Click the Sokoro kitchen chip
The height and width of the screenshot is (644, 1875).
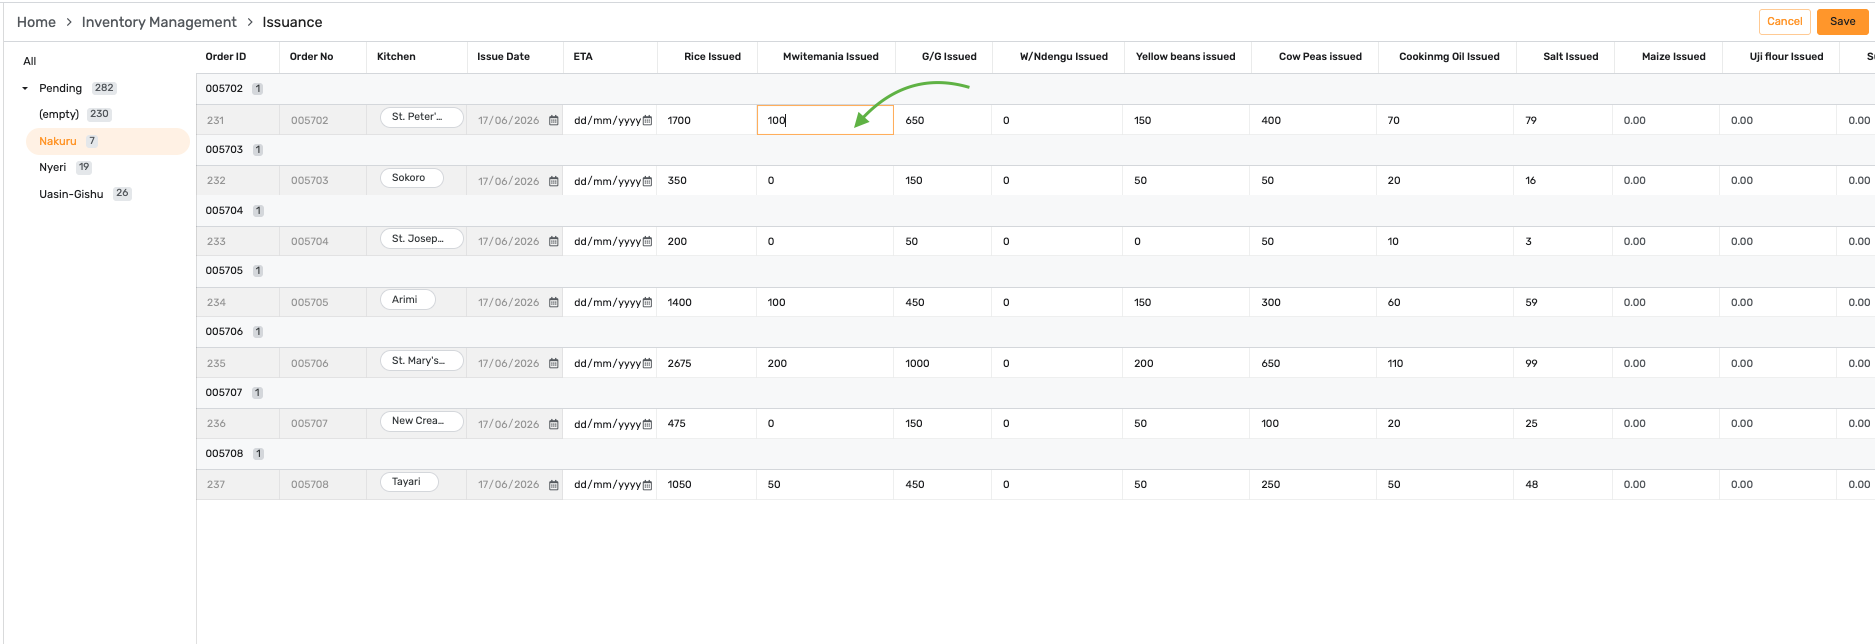click(411, 178)
